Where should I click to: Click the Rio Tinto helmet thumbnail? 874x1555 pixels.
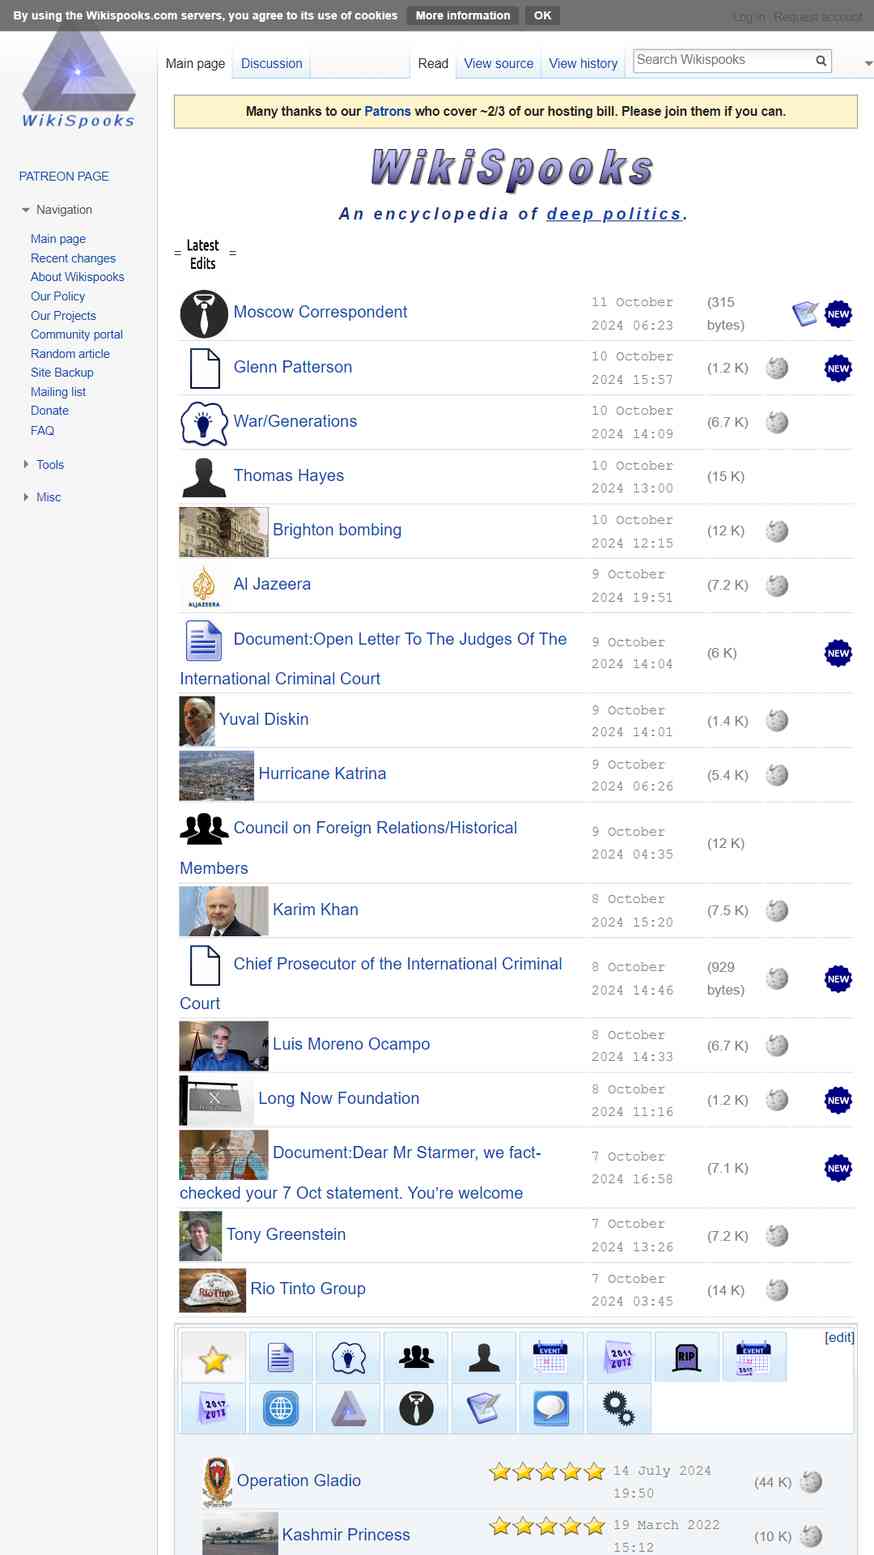click(213, 1290)
